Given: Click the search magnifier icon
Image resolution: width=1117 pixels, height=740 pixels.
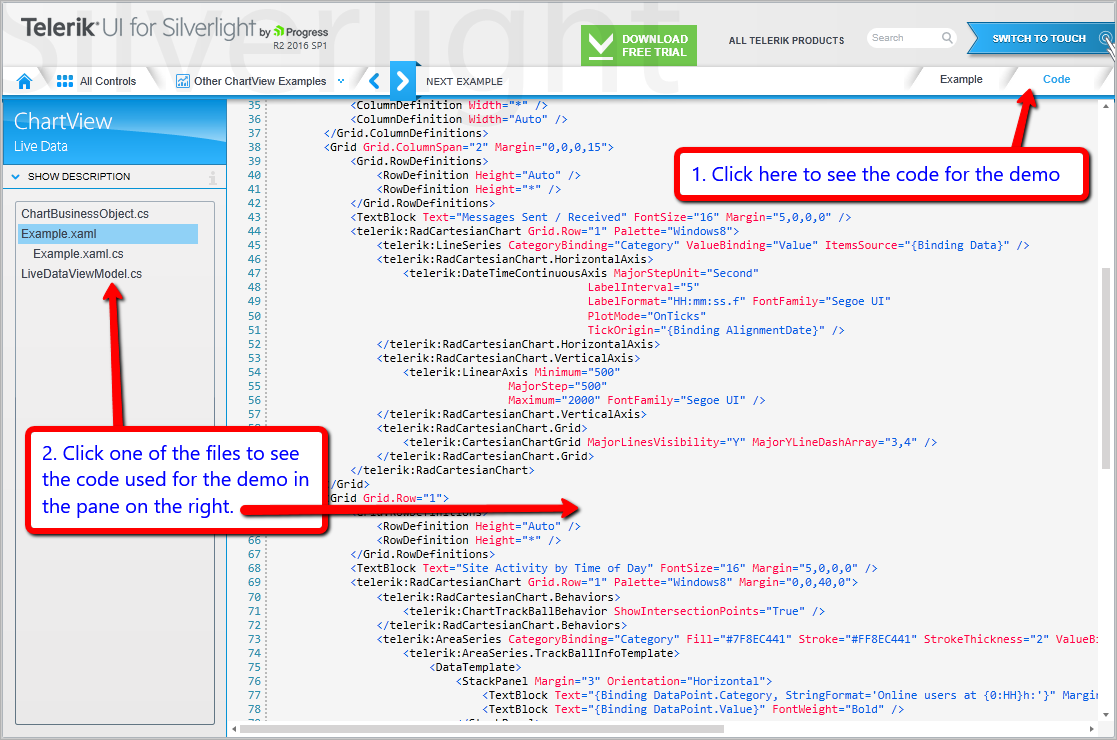Looking at the screenshot, I should pyautogui.click(x=947, y=38).
